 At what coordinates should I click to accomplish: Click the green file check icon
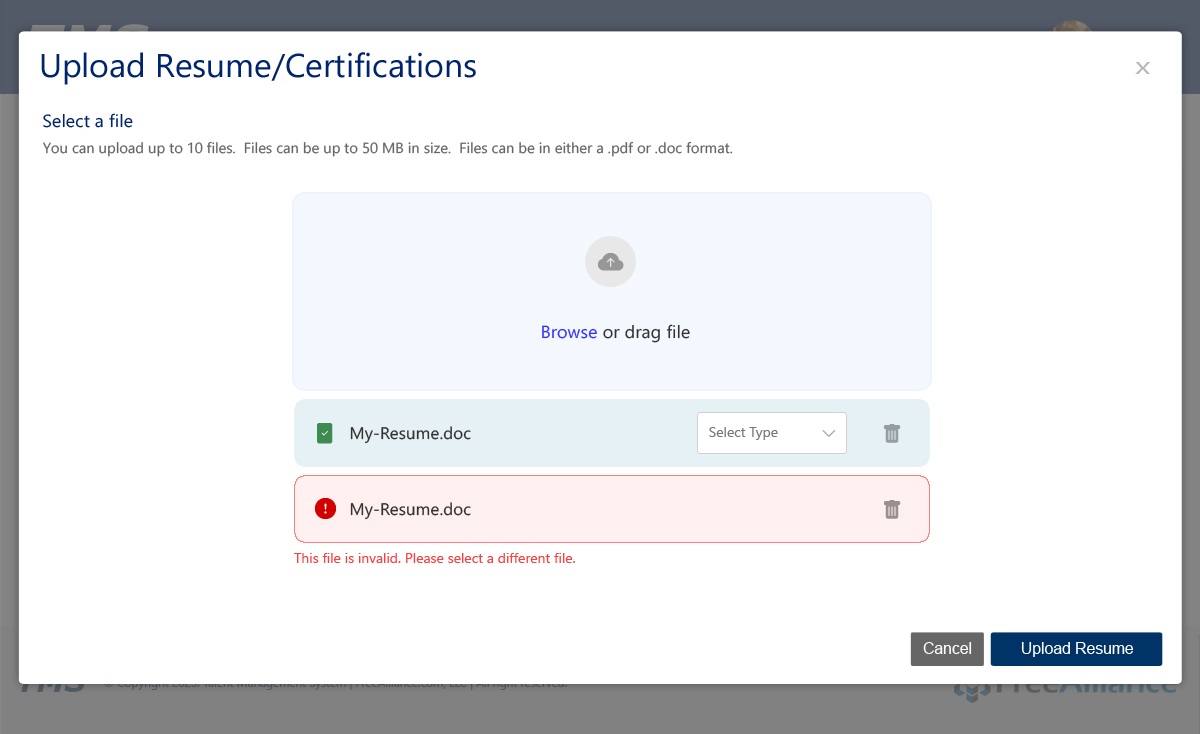324,433
